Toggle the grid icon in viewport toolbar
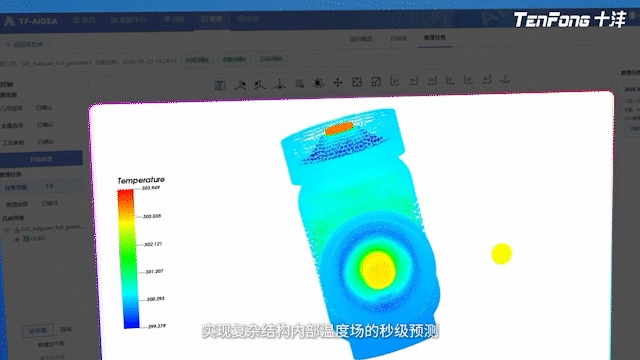 300,84
